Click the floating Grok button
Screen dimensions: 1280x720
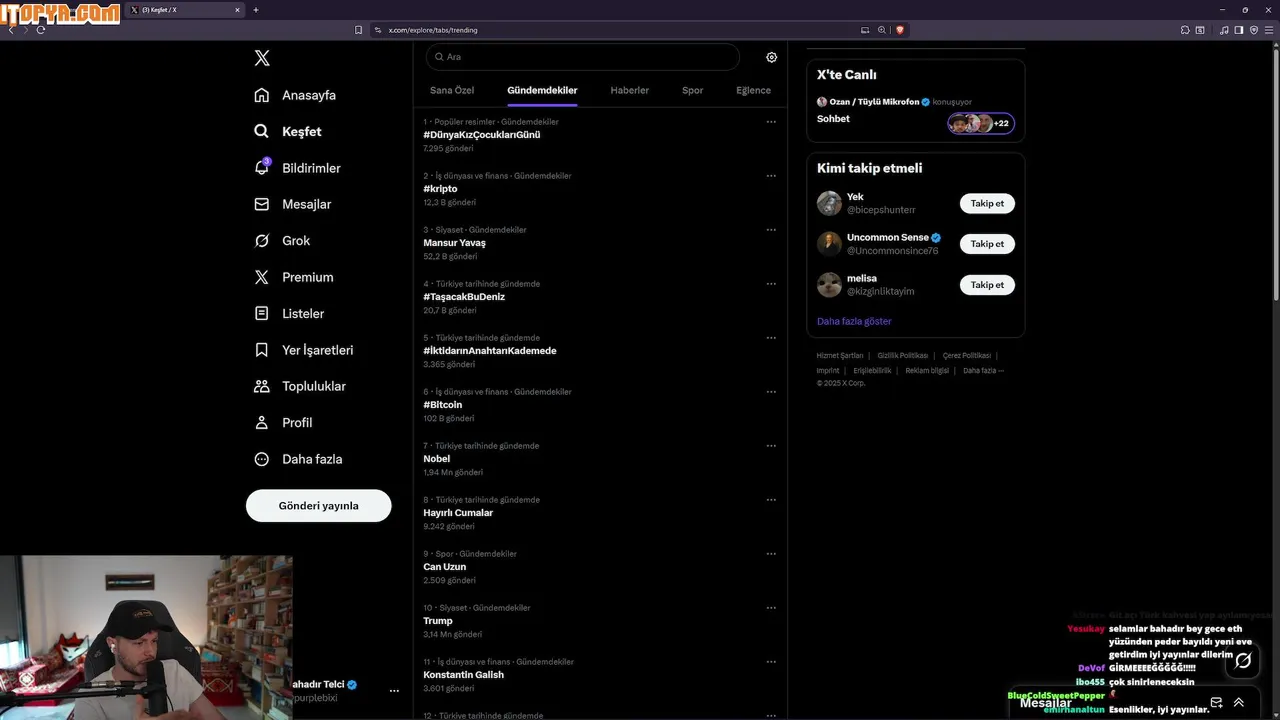tap(1243, 660)
